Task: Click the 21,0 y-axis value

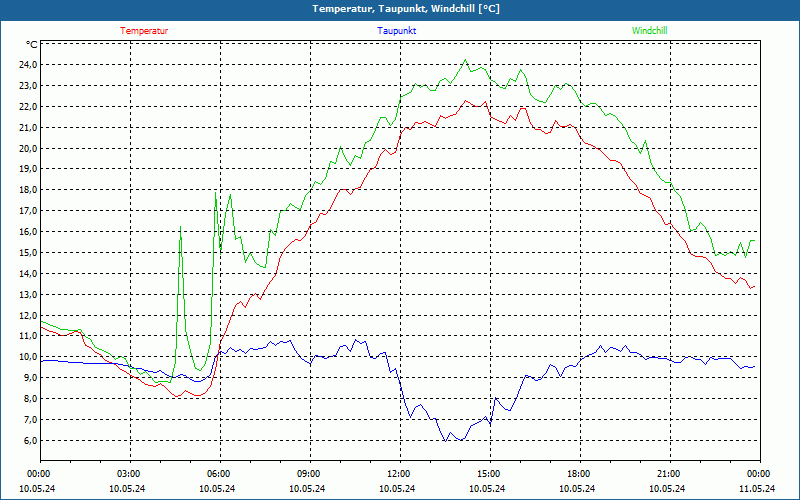Action: [28, 128]
